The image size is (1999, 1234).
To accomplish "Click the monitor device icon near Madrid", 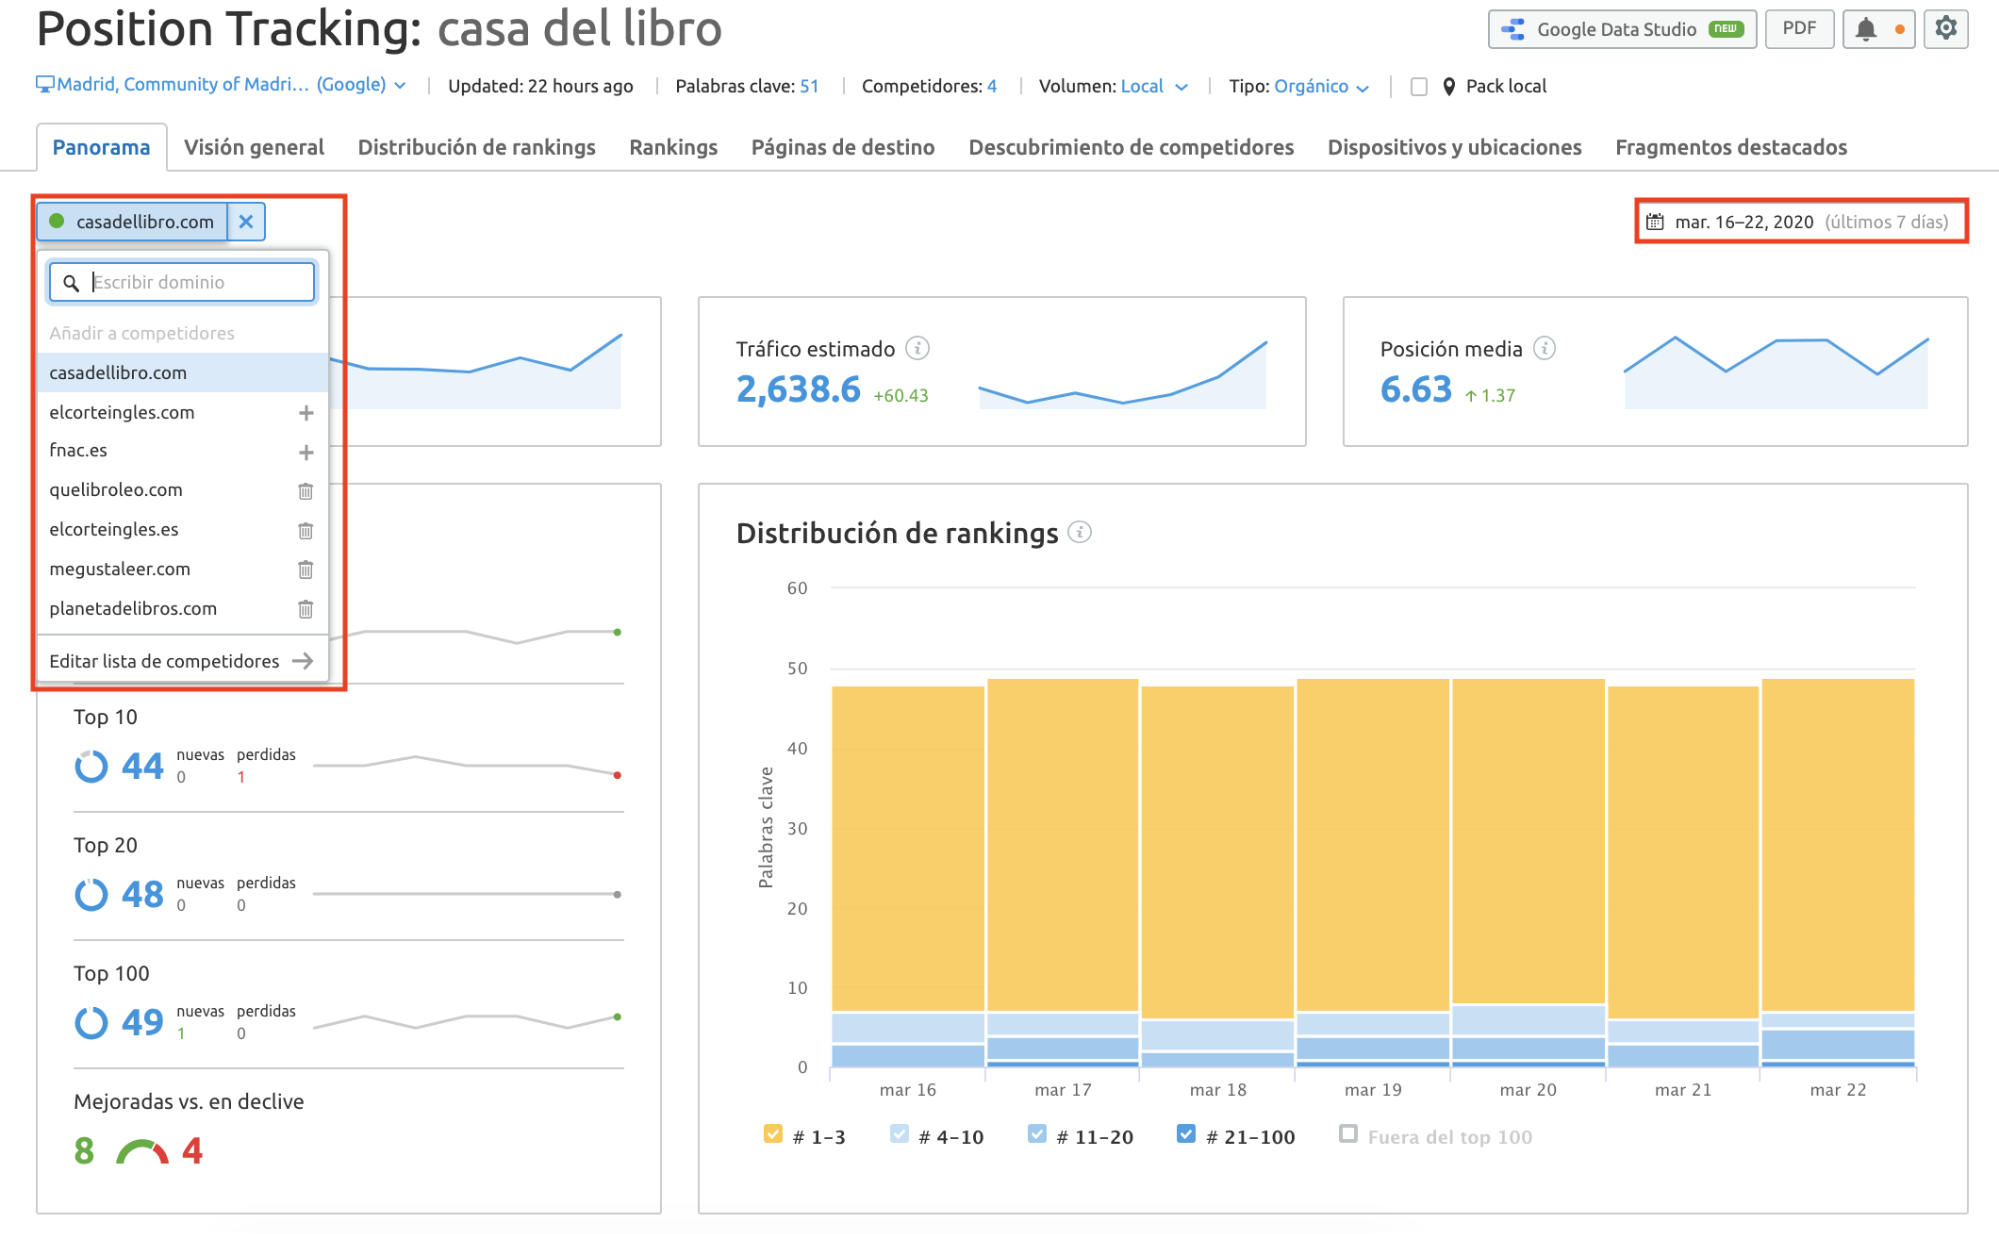I will [45, 85].
